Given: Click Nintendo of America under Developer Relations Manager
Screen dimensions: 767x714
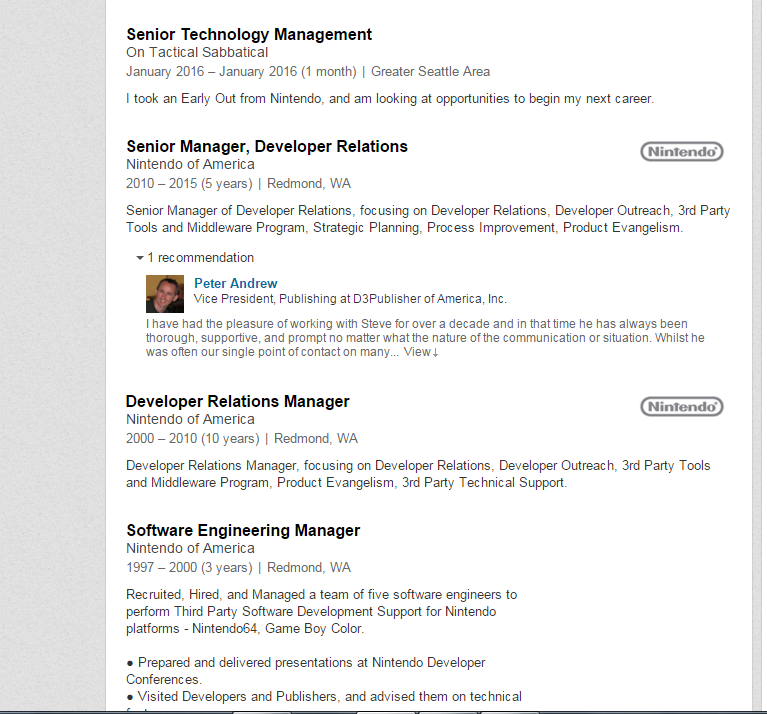Looking at the screenshot, I should click(x=190, y=420).
